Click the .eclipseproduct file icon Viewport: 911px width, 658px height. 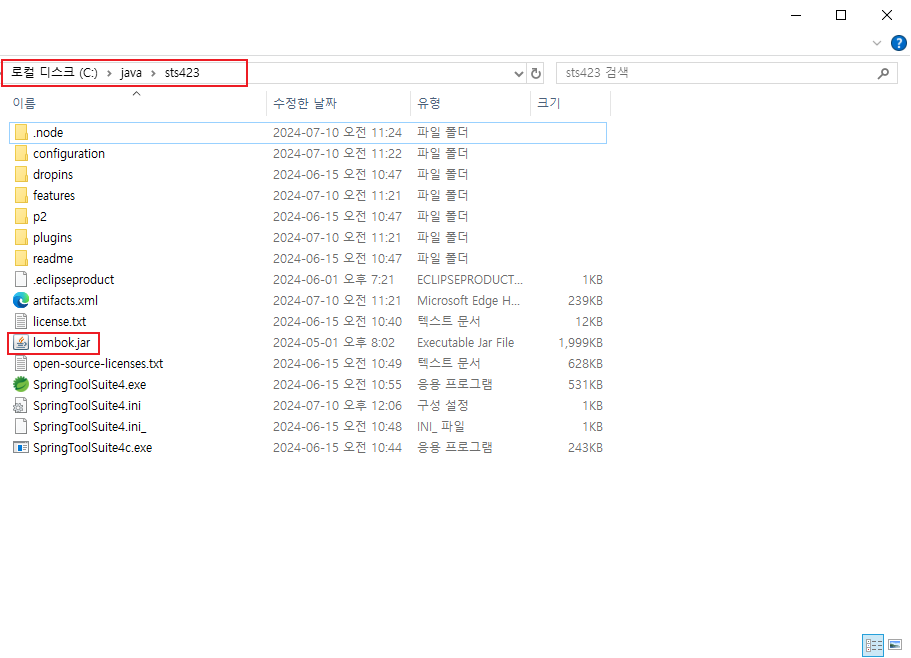21,279
